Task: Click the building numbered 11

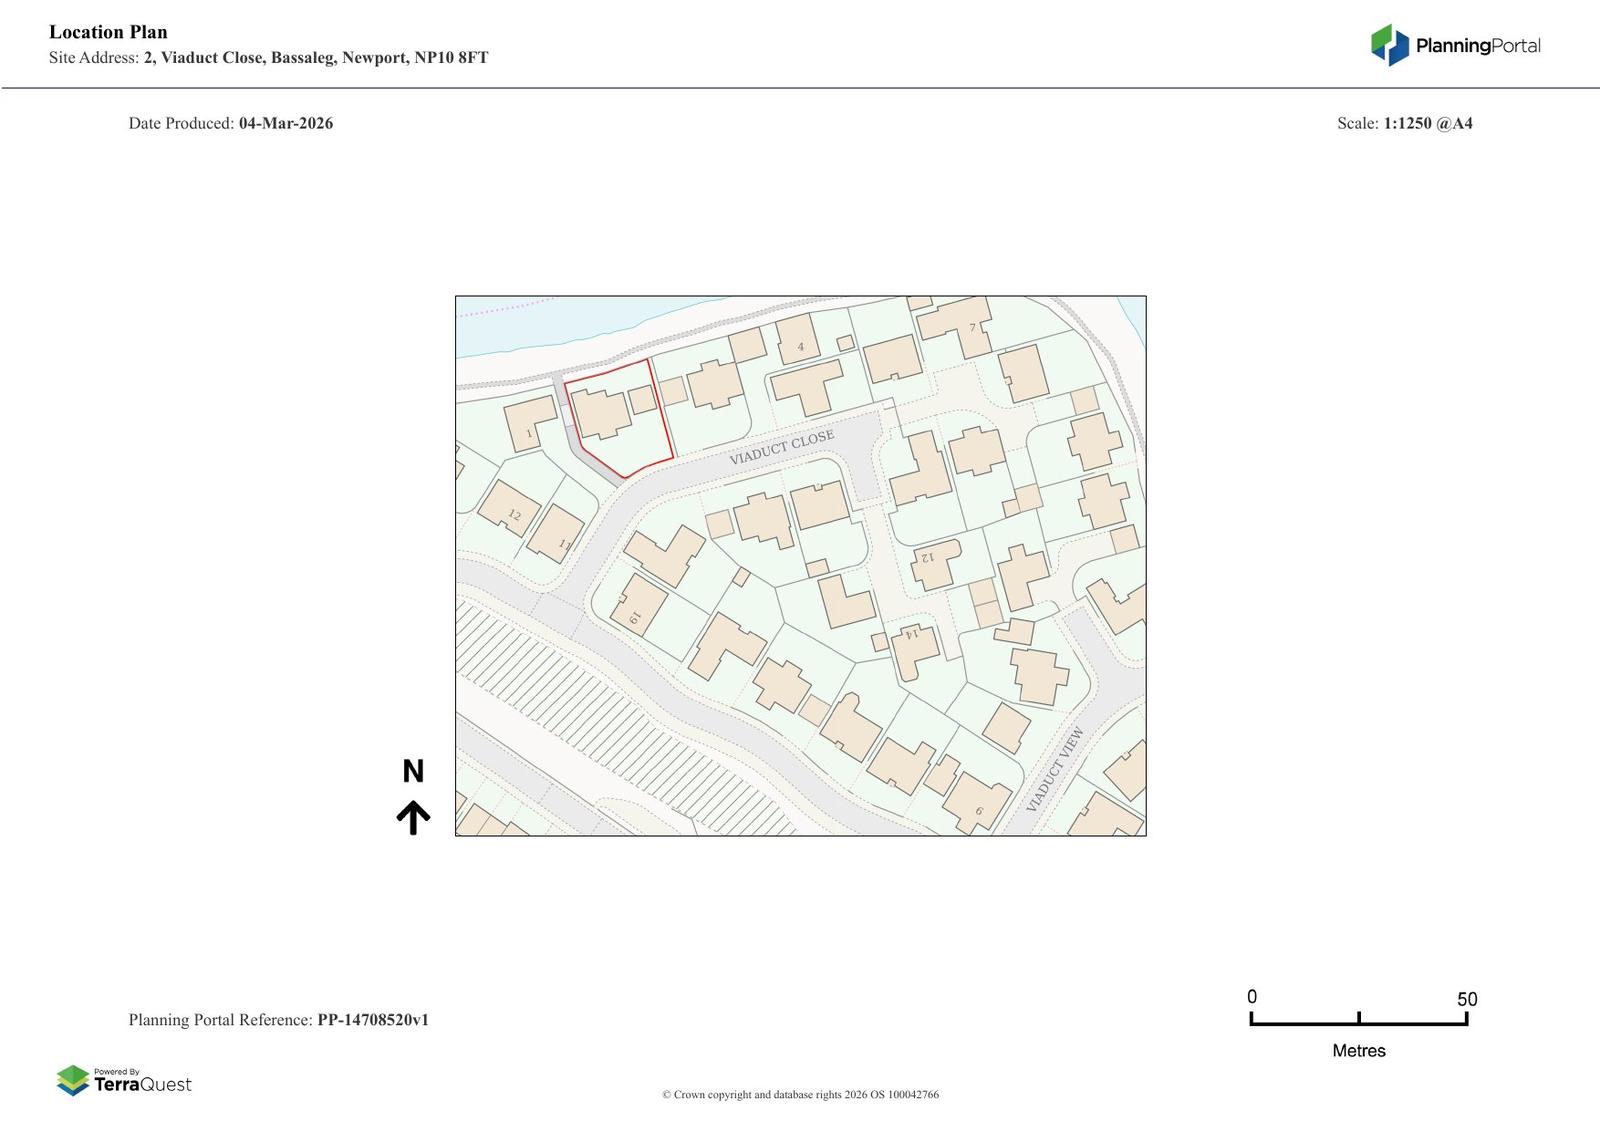Action: point(556,534)
